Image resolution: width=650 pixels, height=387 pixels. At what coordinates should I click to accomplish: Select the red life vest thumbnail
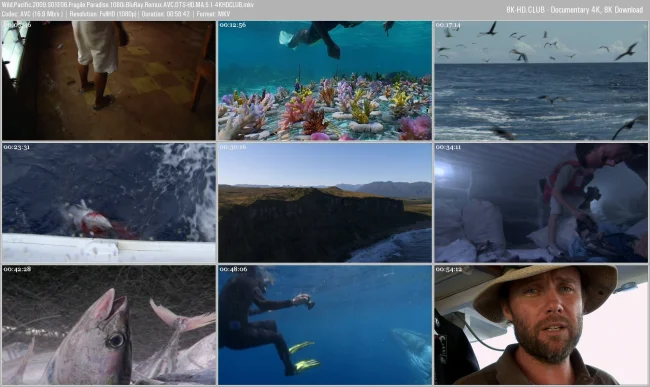pyautogui.click(x=541, y=203)
